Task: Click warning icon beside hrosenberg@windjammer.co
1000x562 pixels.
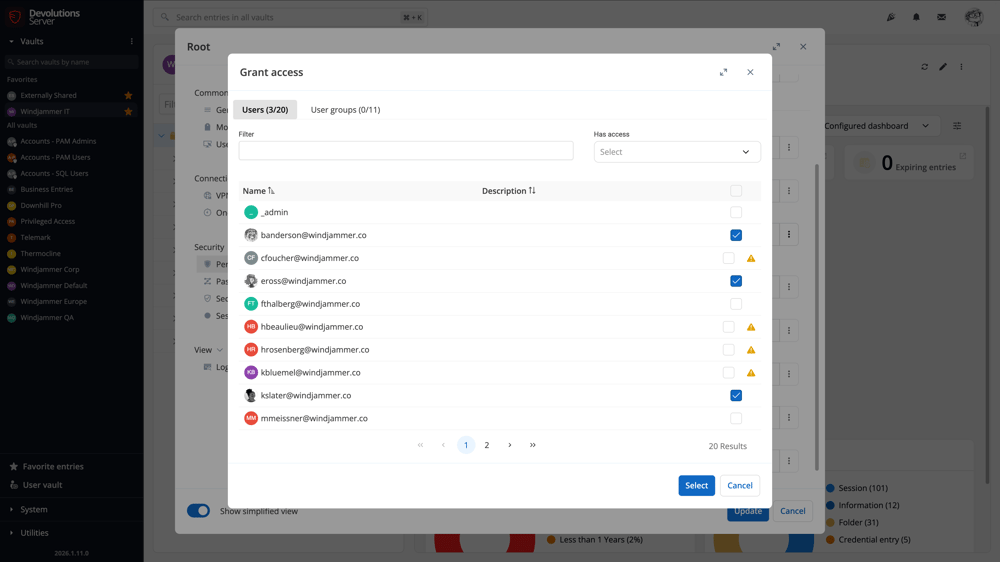Action: (751, 350)
